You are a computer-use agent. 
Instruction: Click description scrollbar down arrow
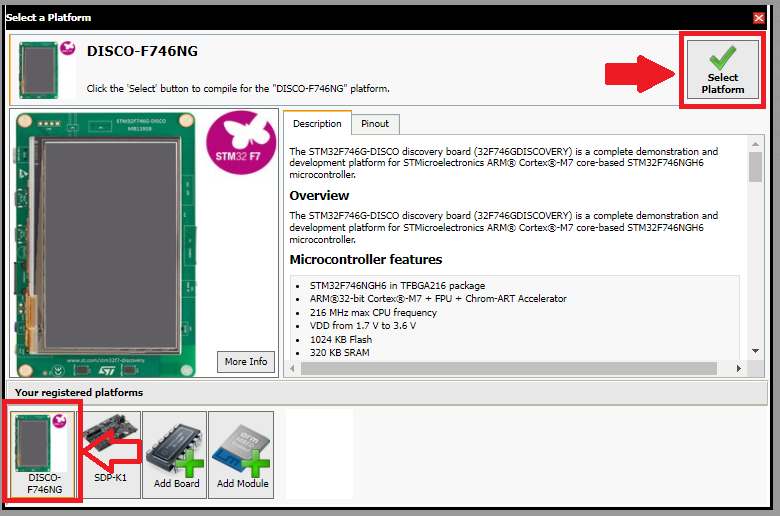coord(755,351)
